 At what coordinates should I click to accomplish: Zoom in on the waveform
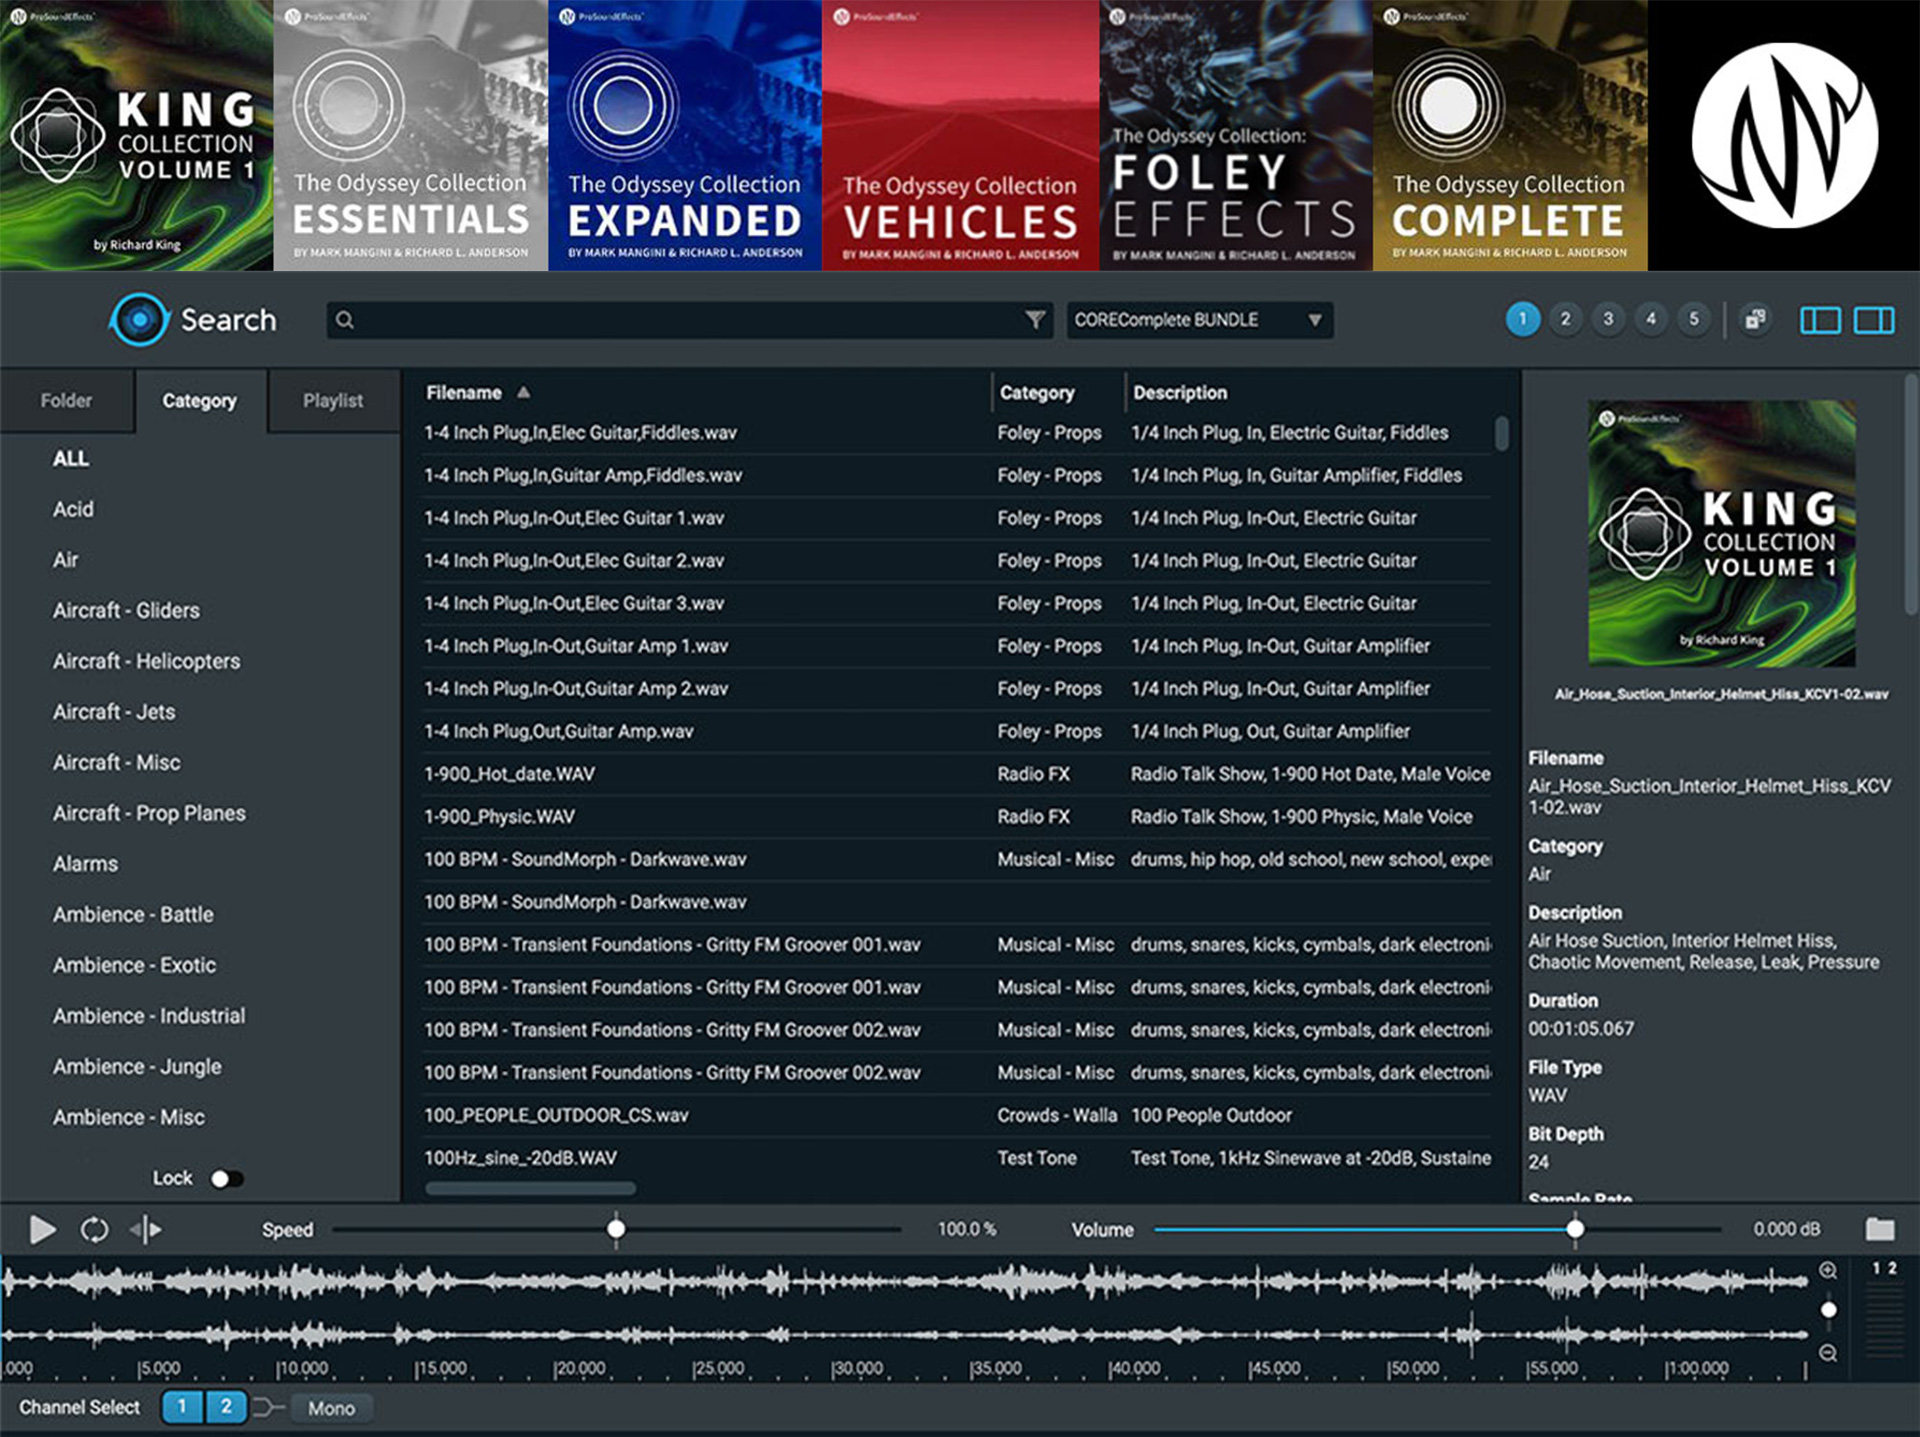(x=1828, y=1270)
